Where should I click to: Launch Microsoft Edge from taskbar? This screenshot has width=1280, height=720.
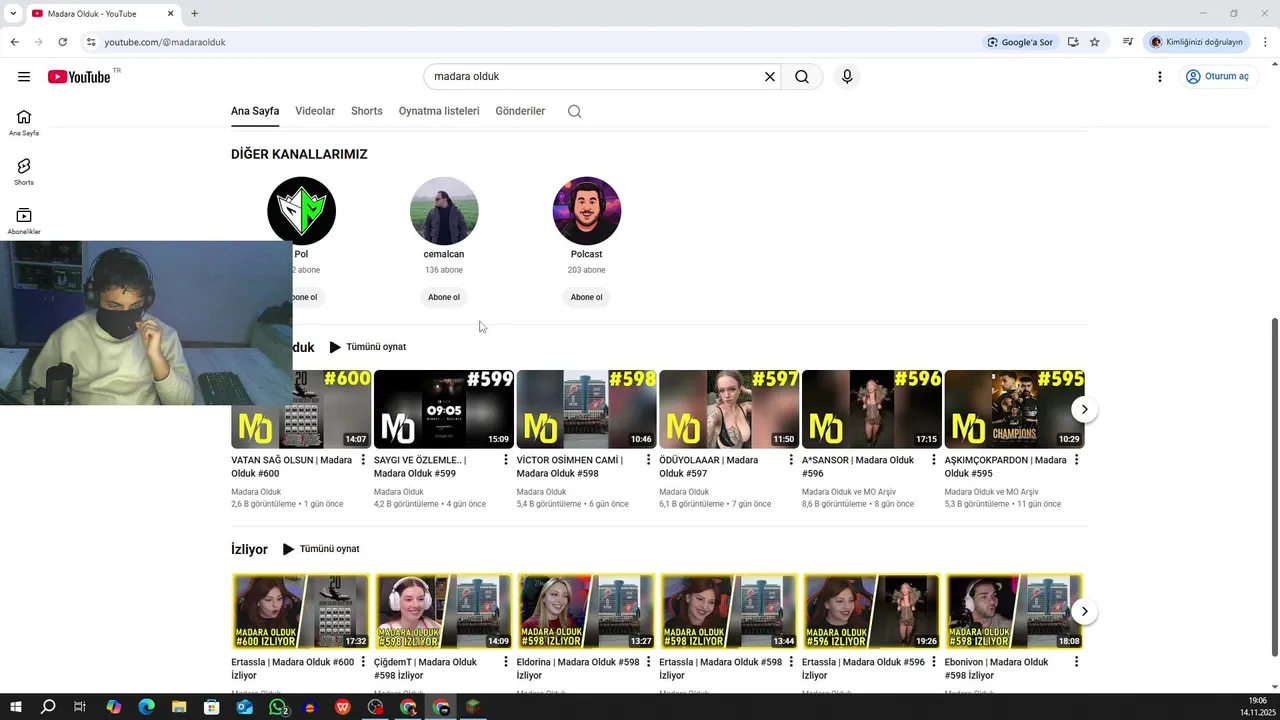point(146,707)
